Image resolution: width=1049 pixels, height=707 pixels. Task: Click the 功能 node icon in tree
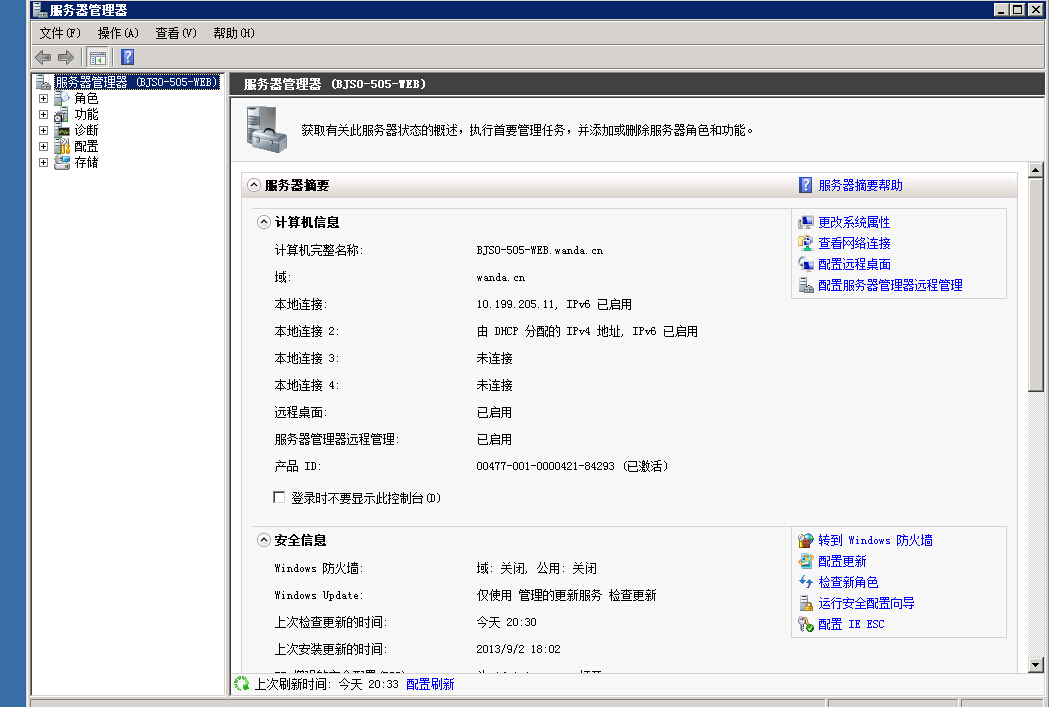pos(62,114)
